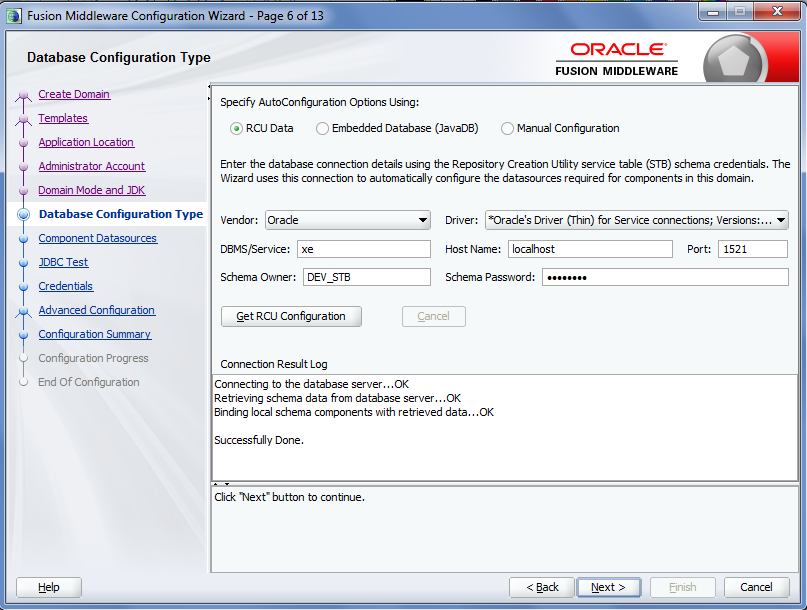Open the Templates step link
Screen dimensions: 807x610
[63, 118]
